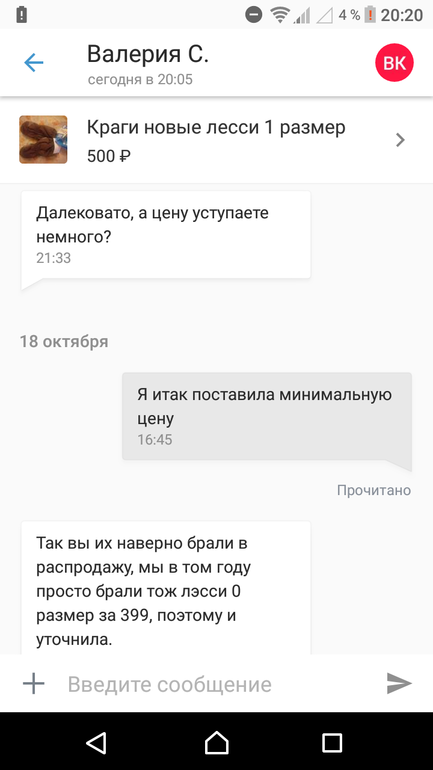The width and height of the screenshot is (433, 770).
Task: Tap the do-not-disturb status icon
Action: click(253, 15)
